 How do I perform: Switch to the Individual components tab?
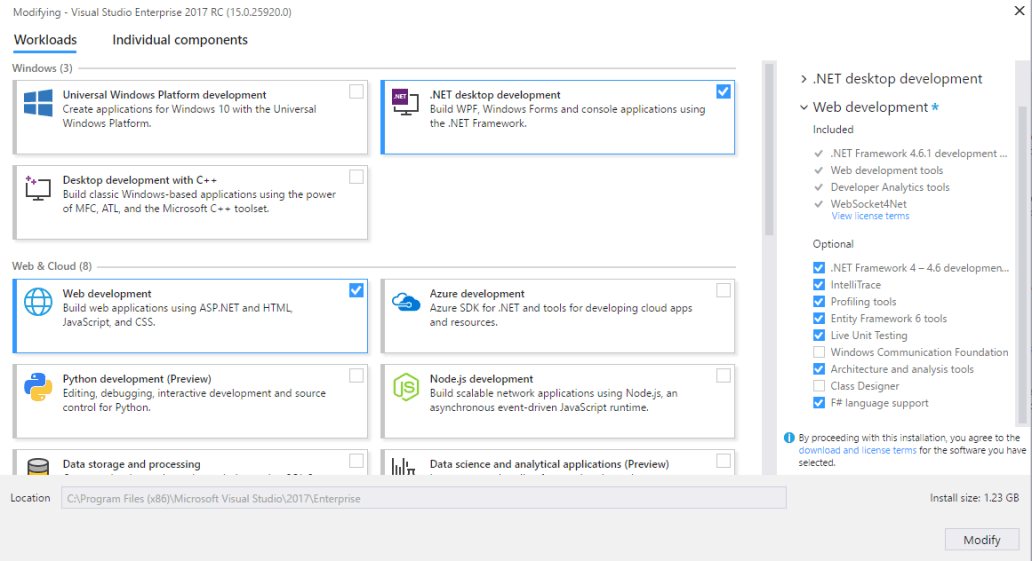(180, 40)
